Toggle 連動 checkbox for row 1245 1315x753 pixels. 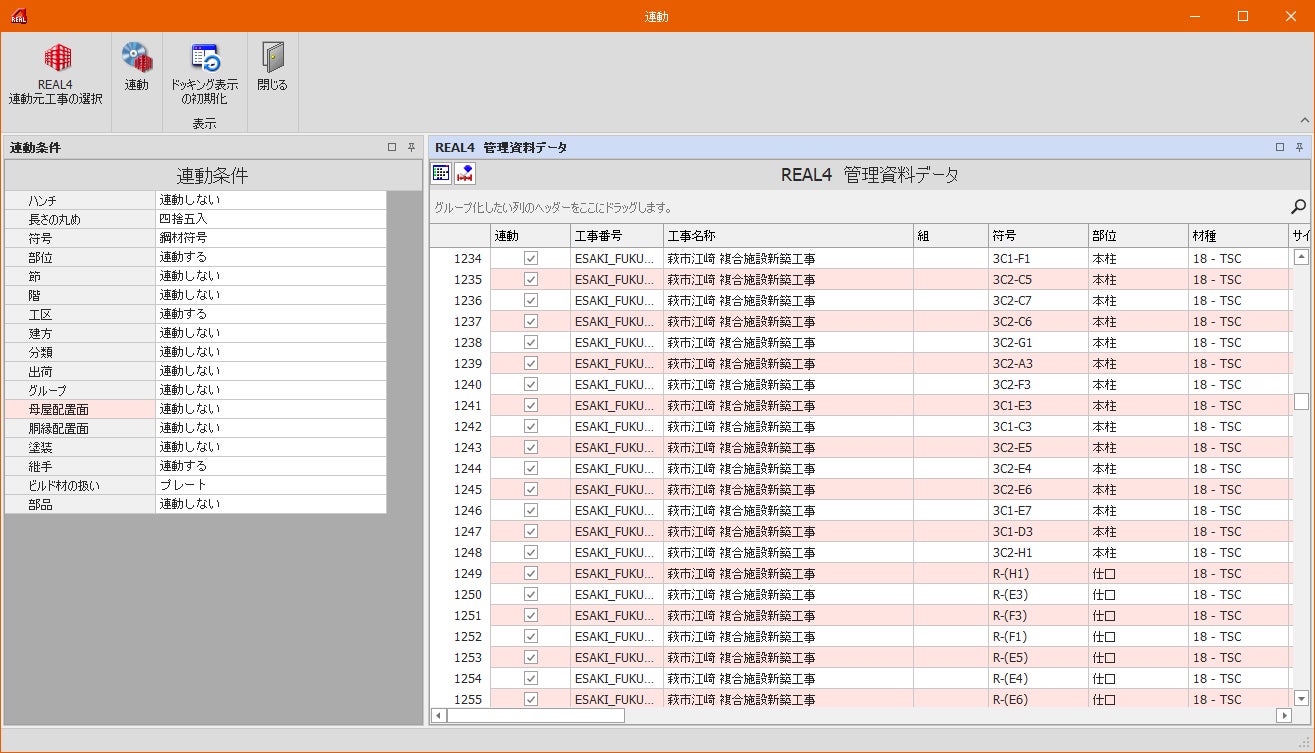click(531, 489)
